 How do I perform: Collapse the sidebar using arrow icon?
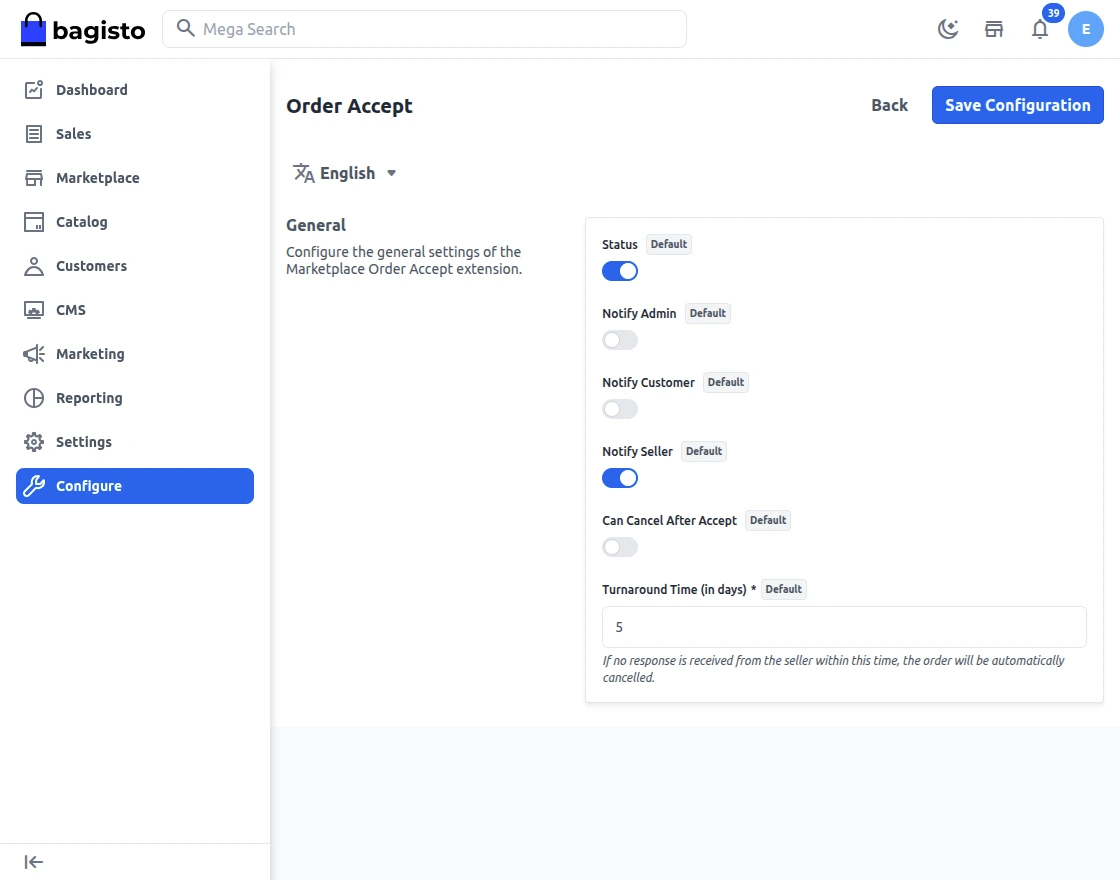(x=34, y=862)
